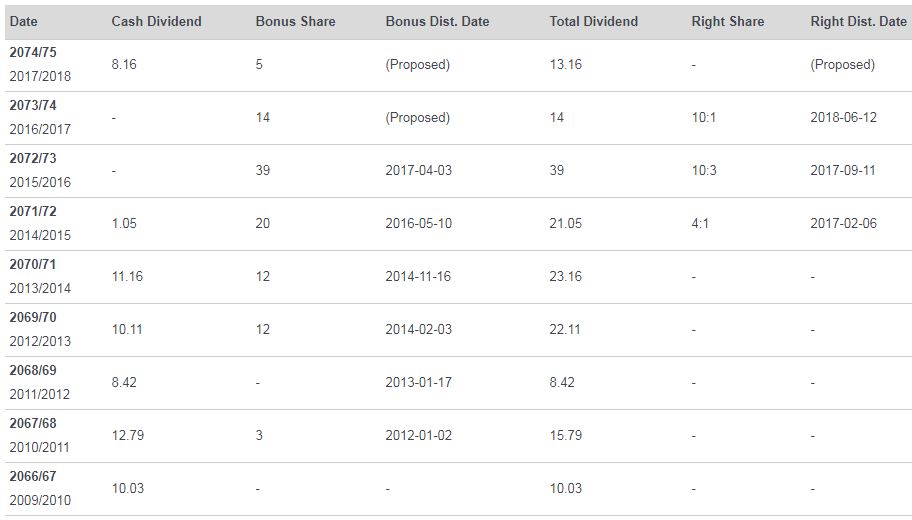Click the Bonus Share column header
Screen dimensions: 912x520
295,22
